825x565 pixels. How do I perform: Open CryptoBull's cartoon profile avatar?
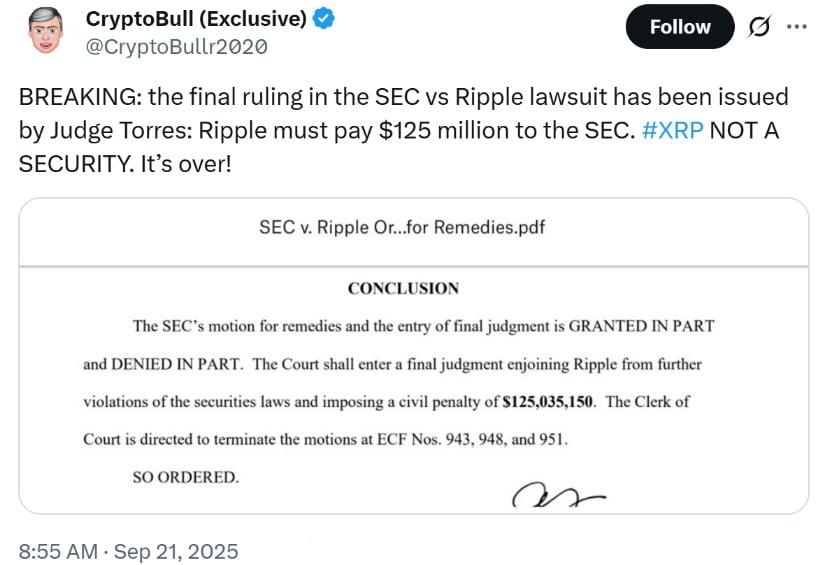click(x=46, y=31)
